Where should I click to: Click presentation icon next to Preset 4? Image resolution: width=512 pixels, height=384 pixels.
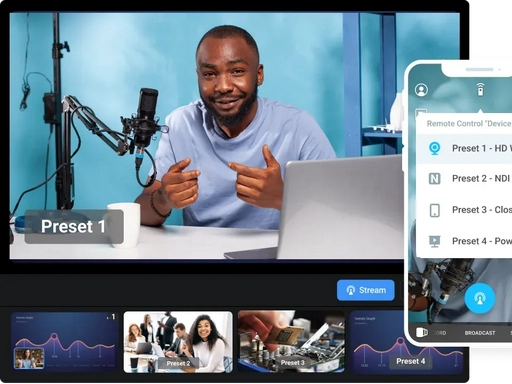pyautogui.click(x=435, y=241)
